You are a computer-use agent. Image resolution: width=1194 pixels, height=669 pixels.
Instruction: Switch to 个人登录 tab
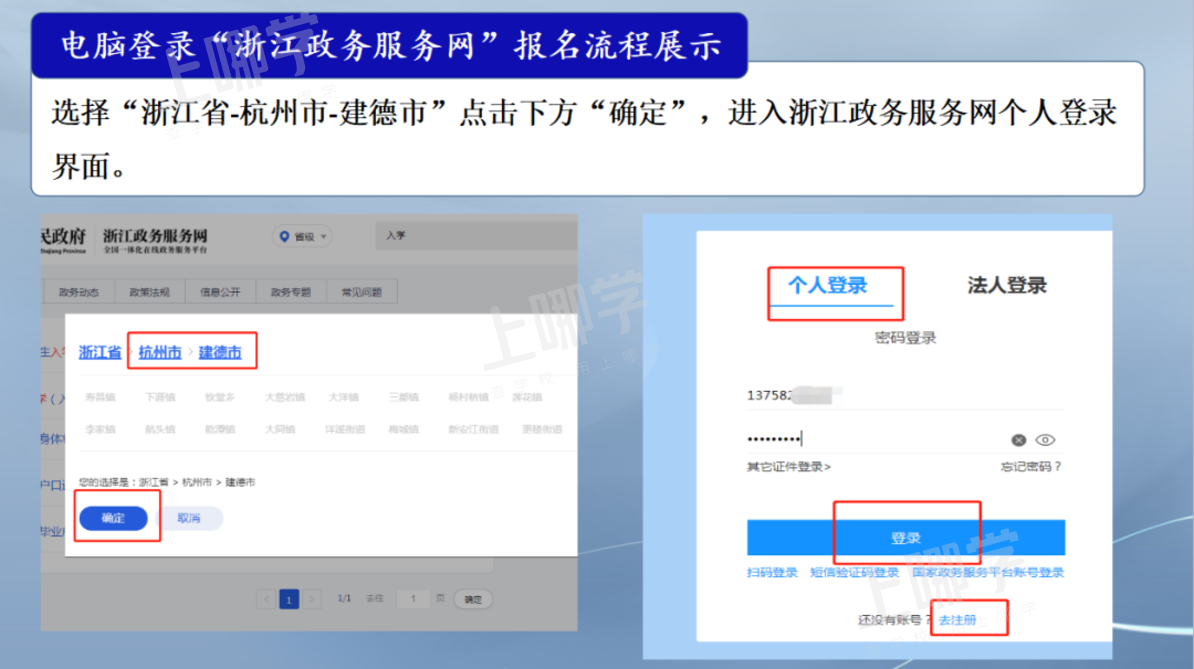tap(828, 286)
